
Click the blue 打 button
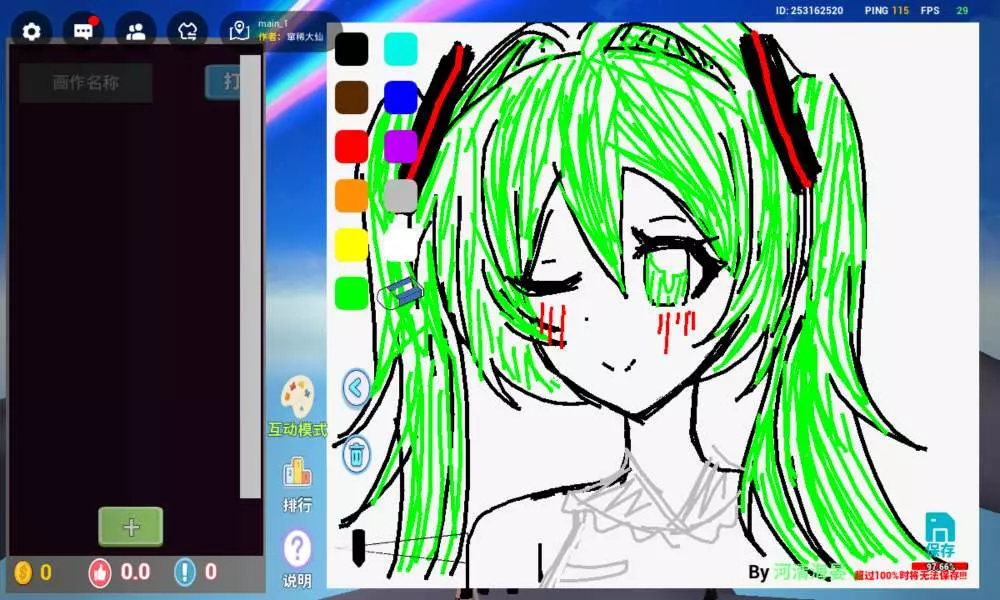(x=223, y=82)
